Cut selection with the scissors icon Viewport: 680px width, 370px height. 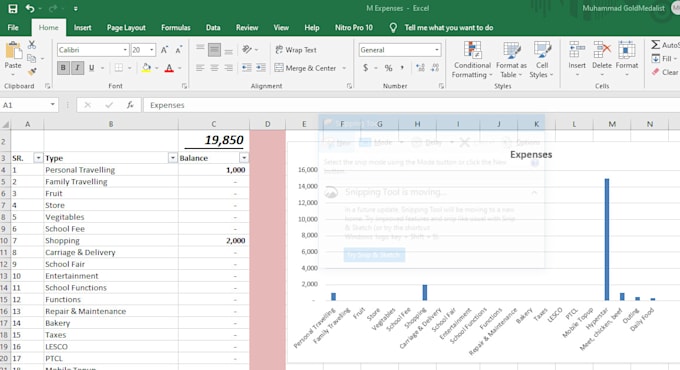point(32,45)
